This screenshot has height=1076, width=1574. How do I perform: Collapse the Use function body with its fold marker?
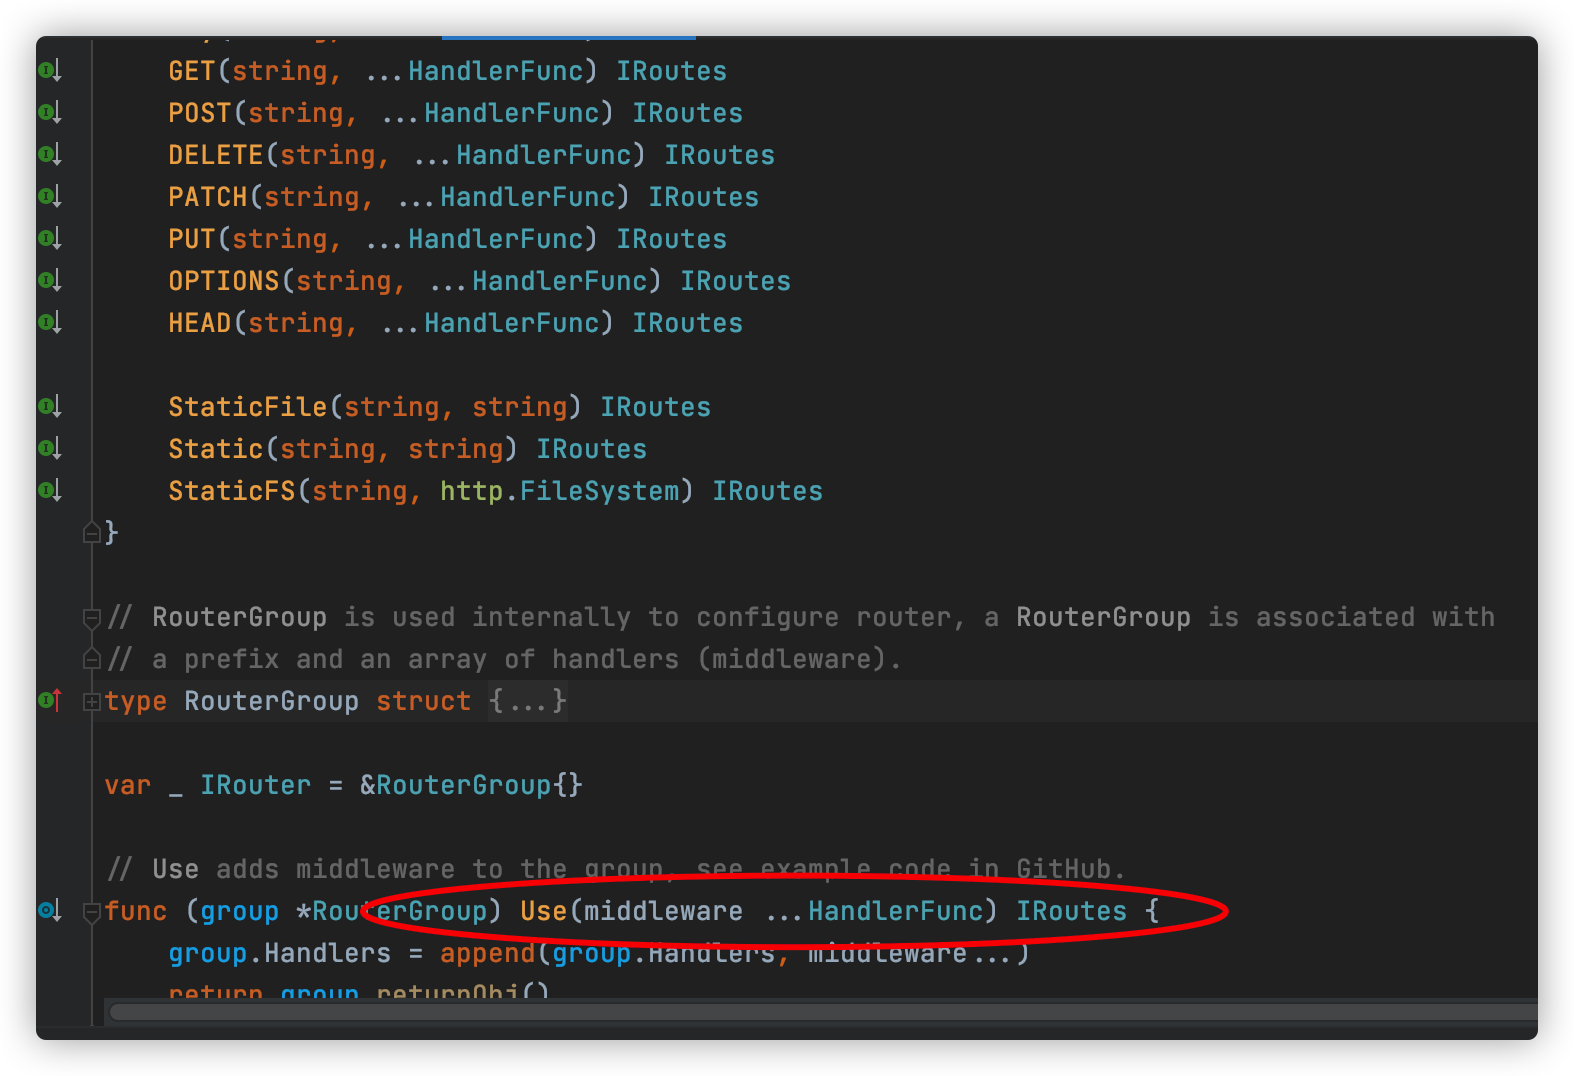[92, 912]
